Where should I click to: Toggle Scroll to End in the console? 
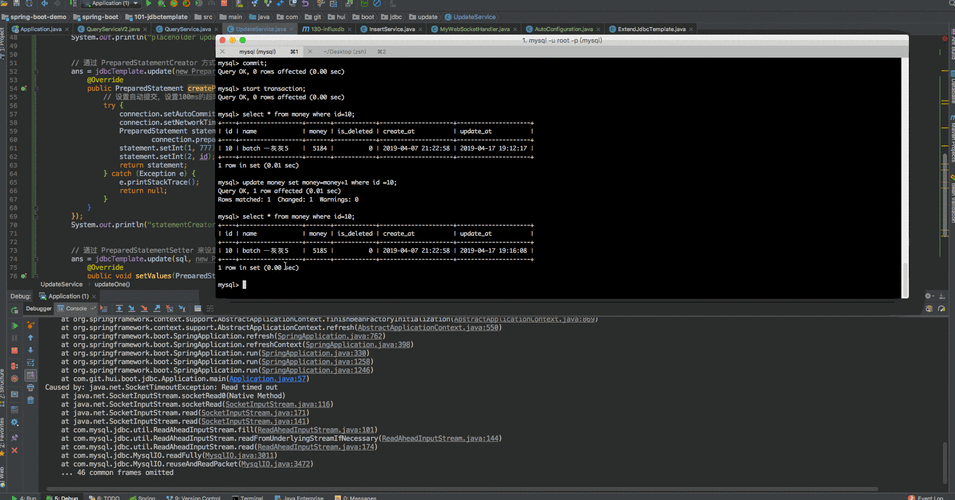30,375
